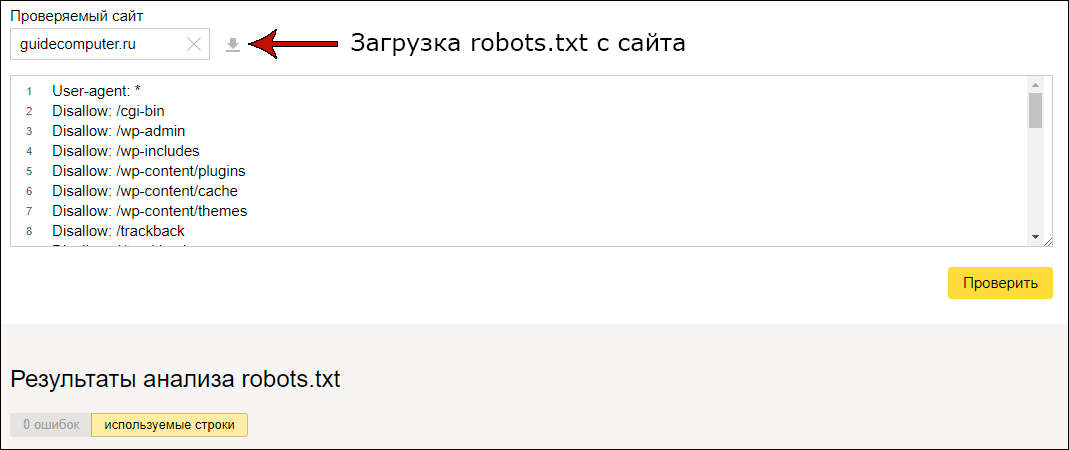Click the robots.txt text area scrollbar thumb
Screen dimensions: 1069x450
pyautogui.click(x=1035, y=110)
